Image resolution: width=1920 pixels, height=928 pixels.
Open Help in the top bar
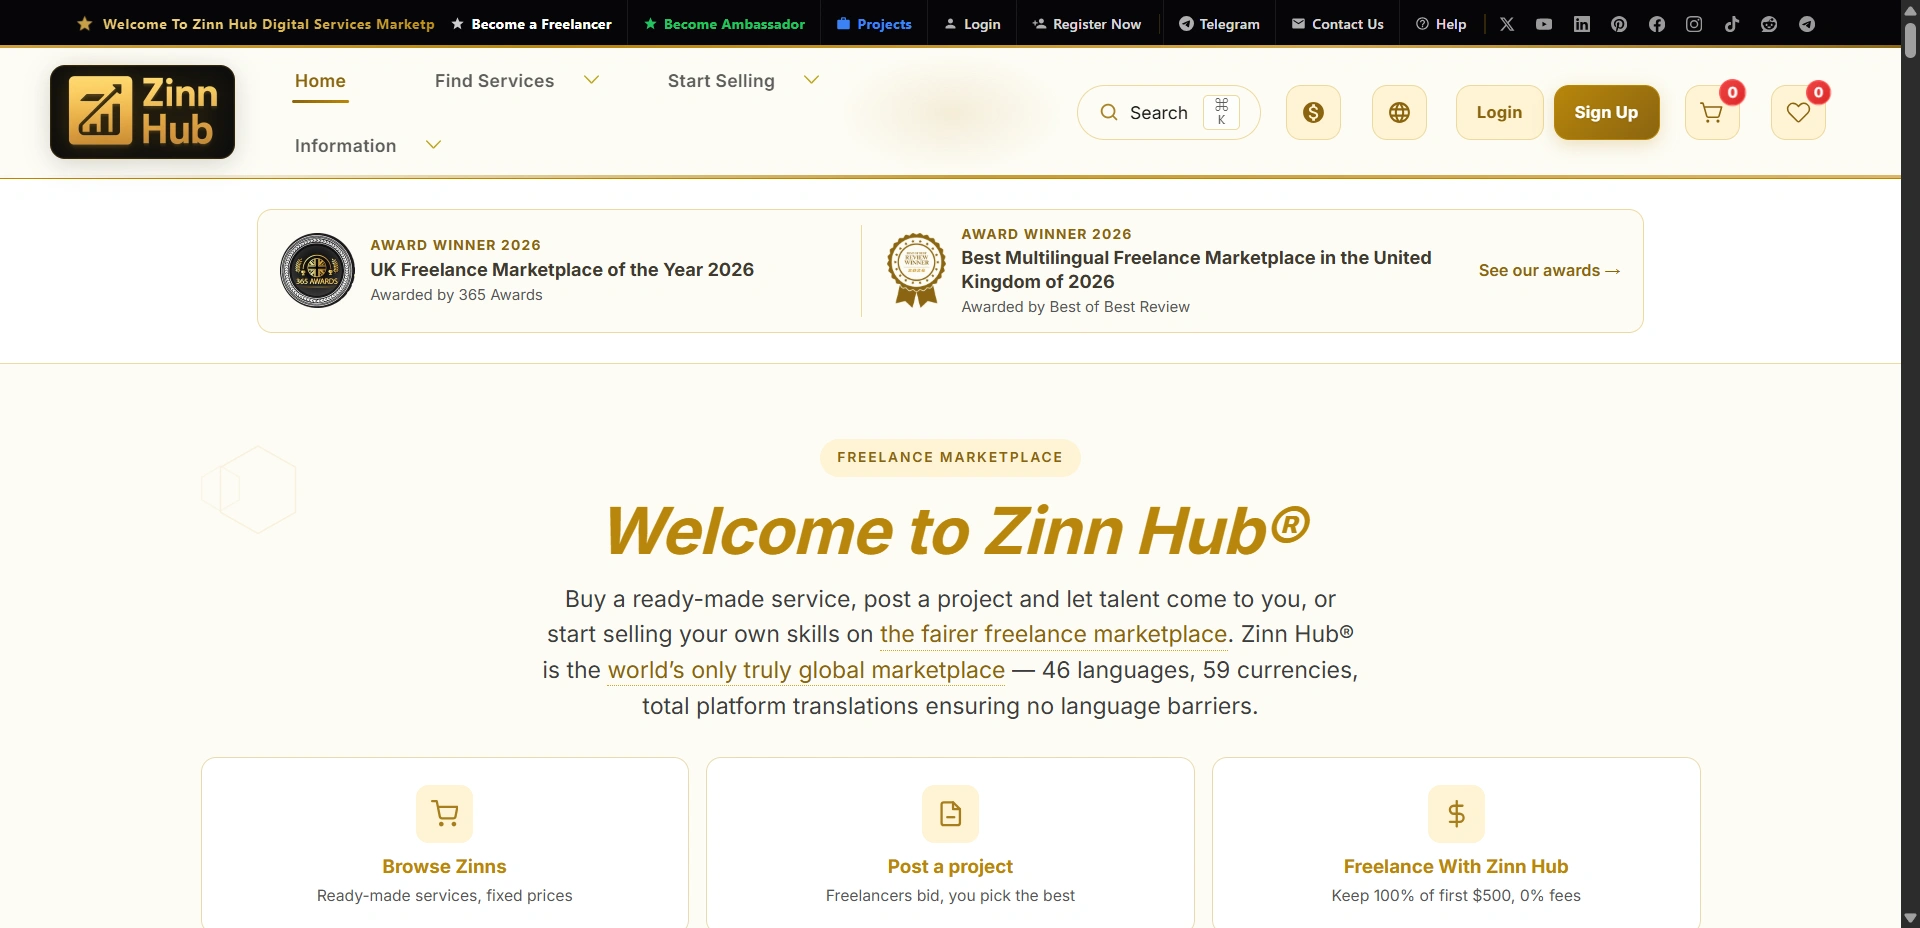click(1441, 24)
